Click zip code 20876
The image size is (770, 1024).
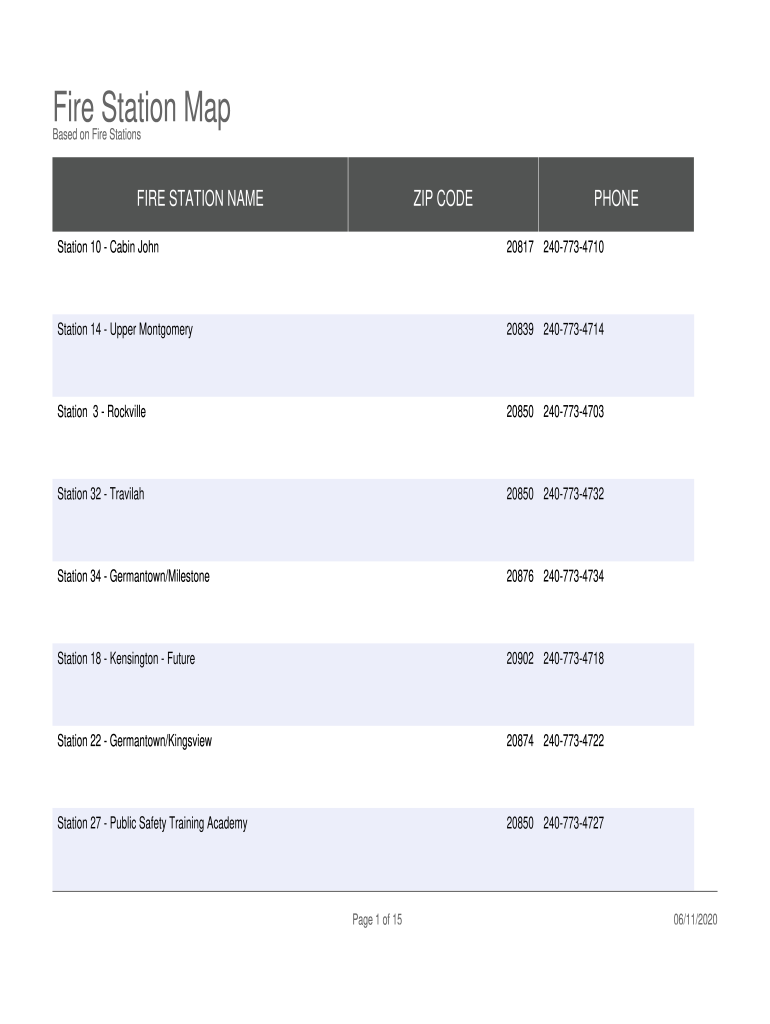tap(520, 576)
